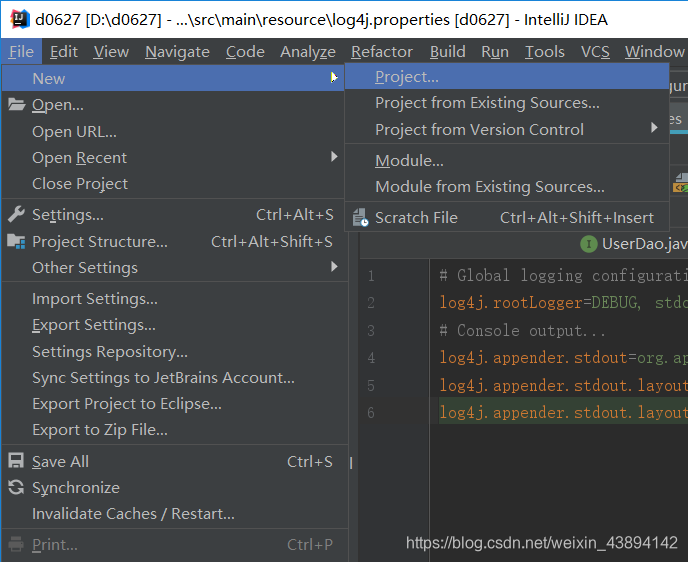This screenshot has height=562, width=688.
Task: Switch to the UserDao.java editor tab
Action: click(634, 244)
